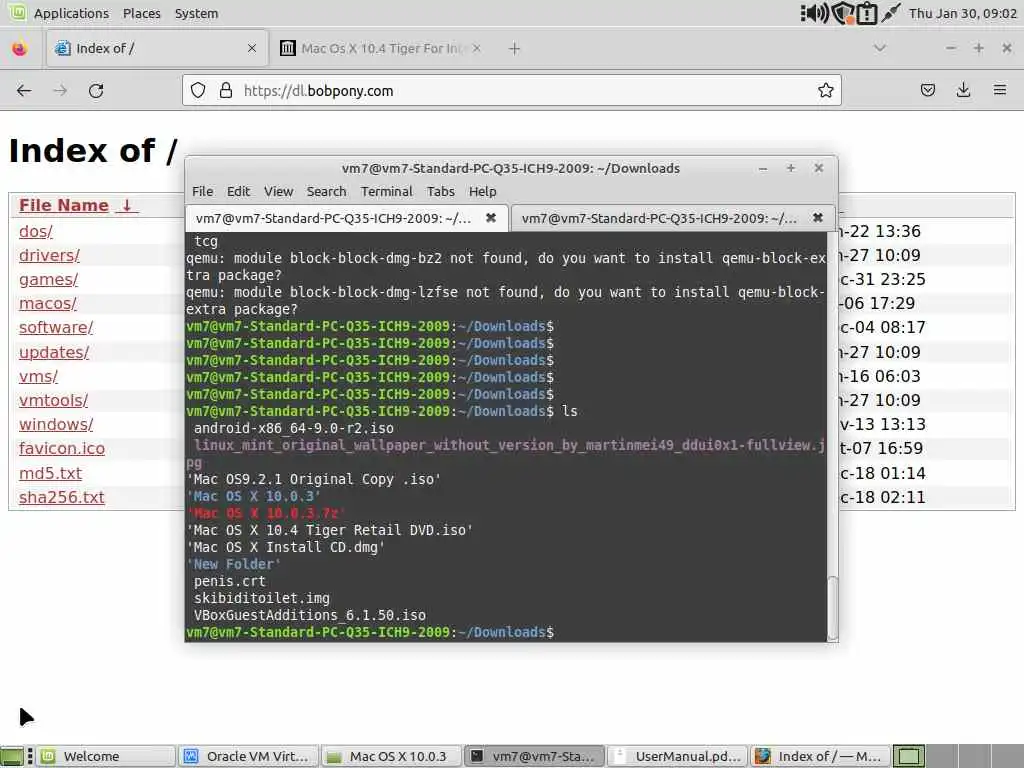Sort listing by the File Name header
The height and width of the screenshot is (768, 1024).
pyautogui.click(x=78, y=205)
